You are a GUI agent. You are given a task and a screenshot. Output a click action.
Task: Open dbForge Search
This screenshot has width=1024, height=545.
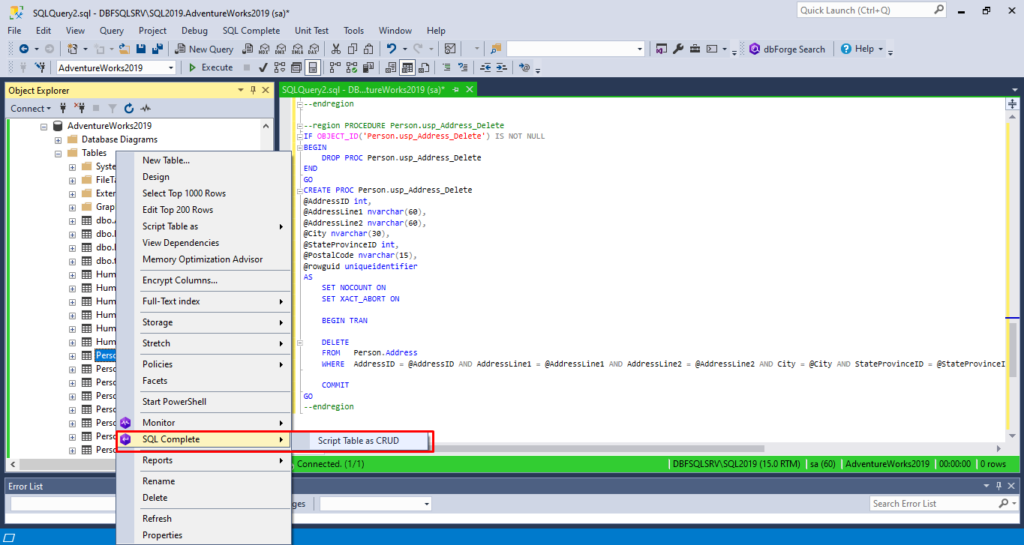[x=788, y=49]
